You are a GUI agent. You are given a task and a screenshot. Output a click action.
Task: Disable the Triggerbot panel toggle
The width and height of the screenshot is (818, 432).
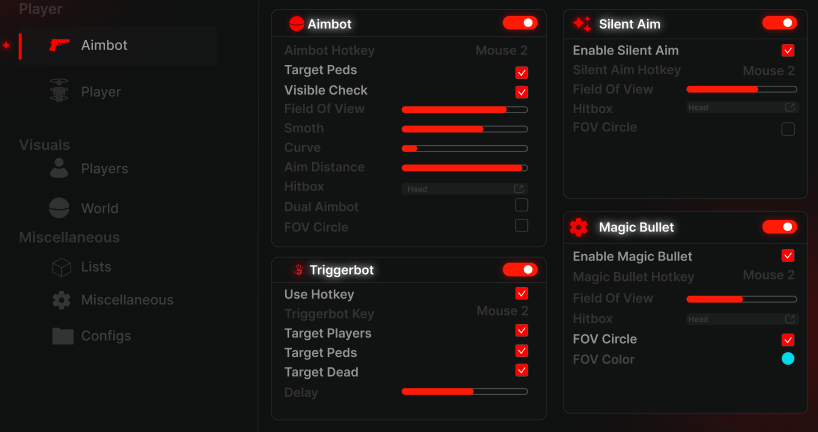[520, 269]
